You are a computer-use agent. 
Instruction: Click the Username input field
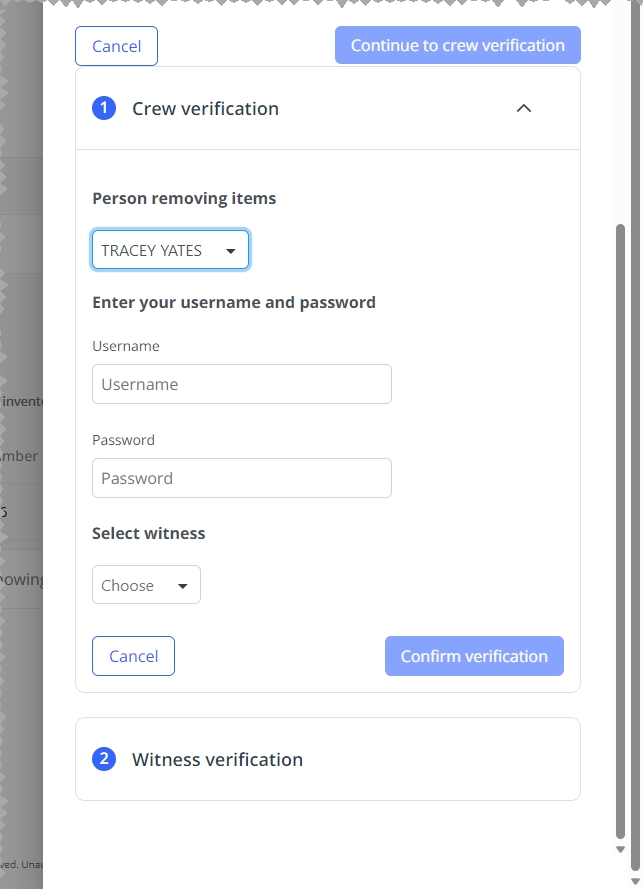tap(242, 384)
